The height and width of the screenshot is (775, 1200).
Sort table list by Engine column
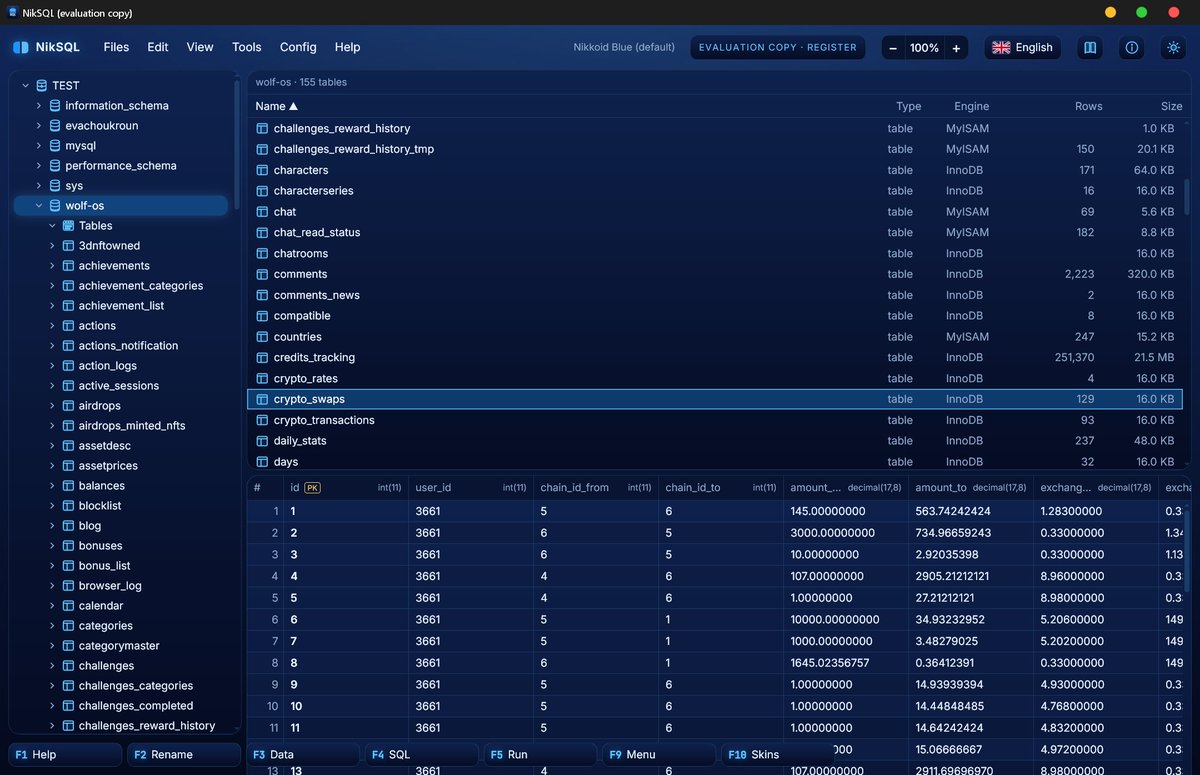[x=971, y=106]
